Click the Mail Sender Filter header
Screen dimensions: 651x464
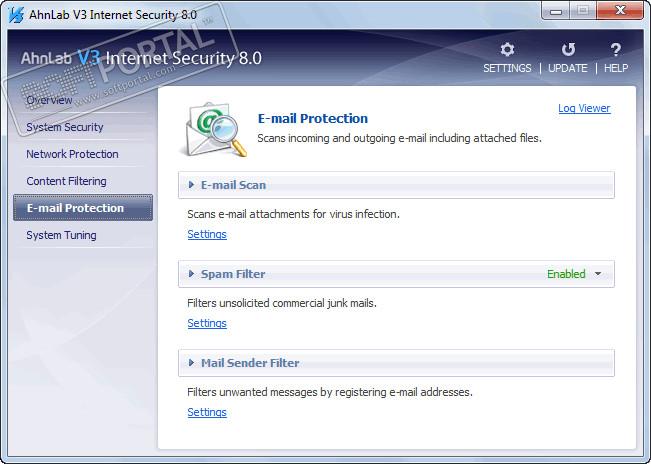[x=396, y=363]
